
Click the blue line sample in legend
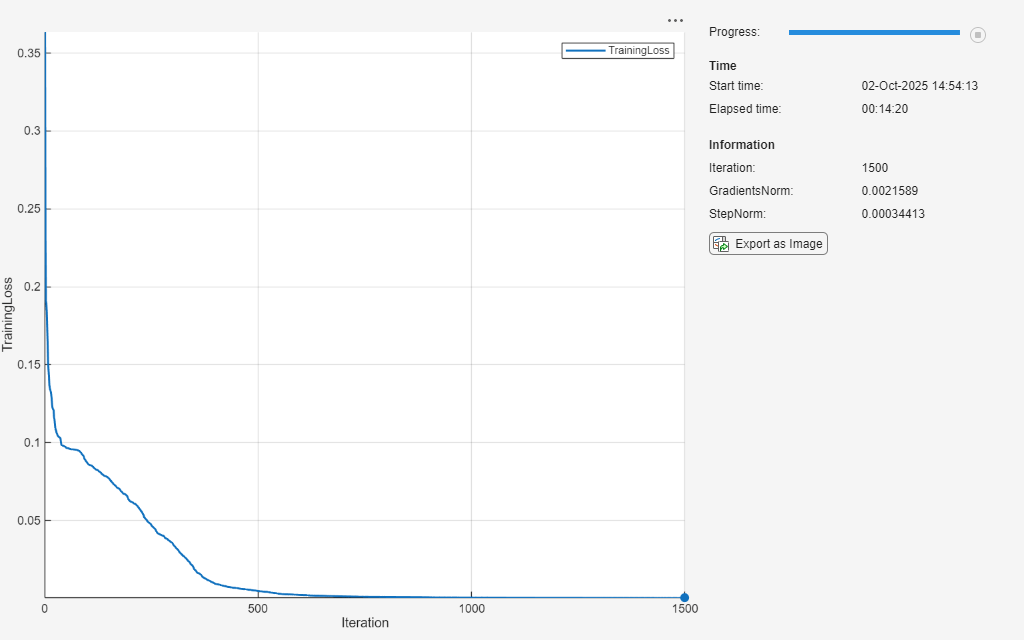click(x=585, y=50)
